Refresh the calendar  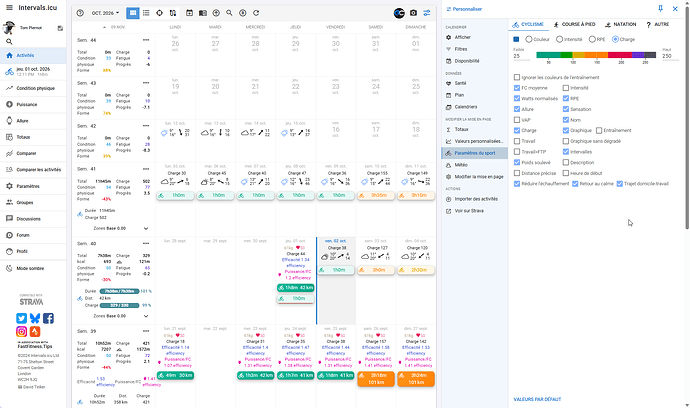tap(256, 13)
